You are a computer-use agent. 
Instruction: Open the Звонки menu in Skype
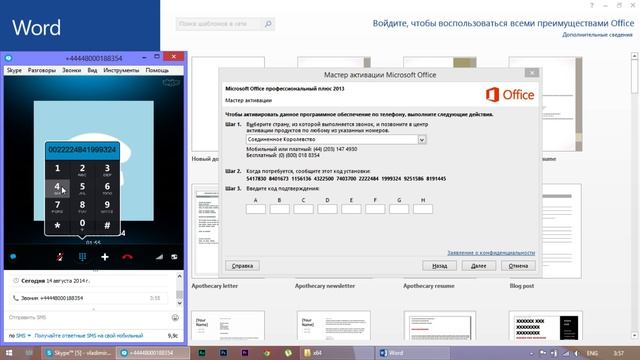point(71,70)
